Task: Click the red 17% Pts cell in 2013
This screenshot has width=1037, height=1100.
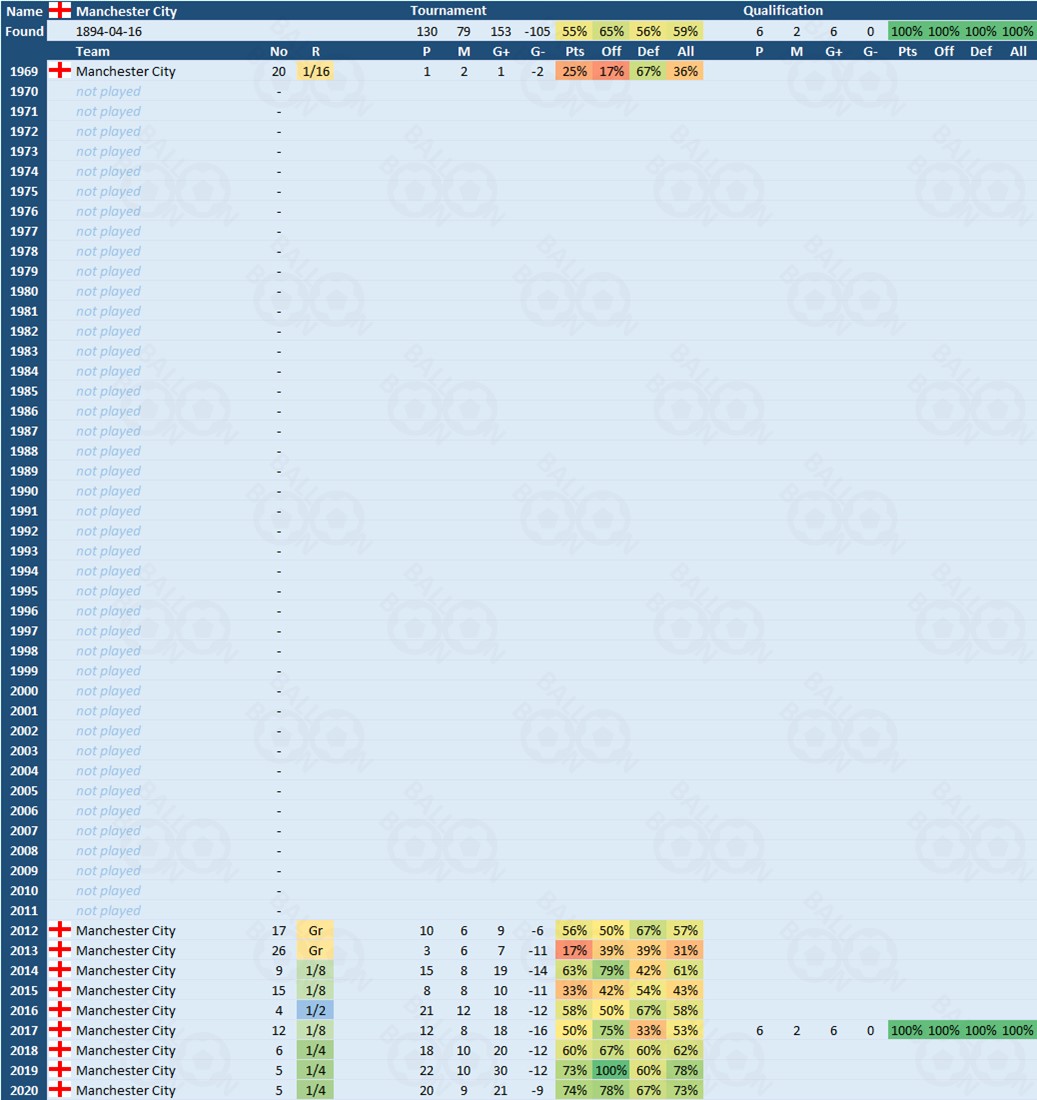Action: point(574,950)
